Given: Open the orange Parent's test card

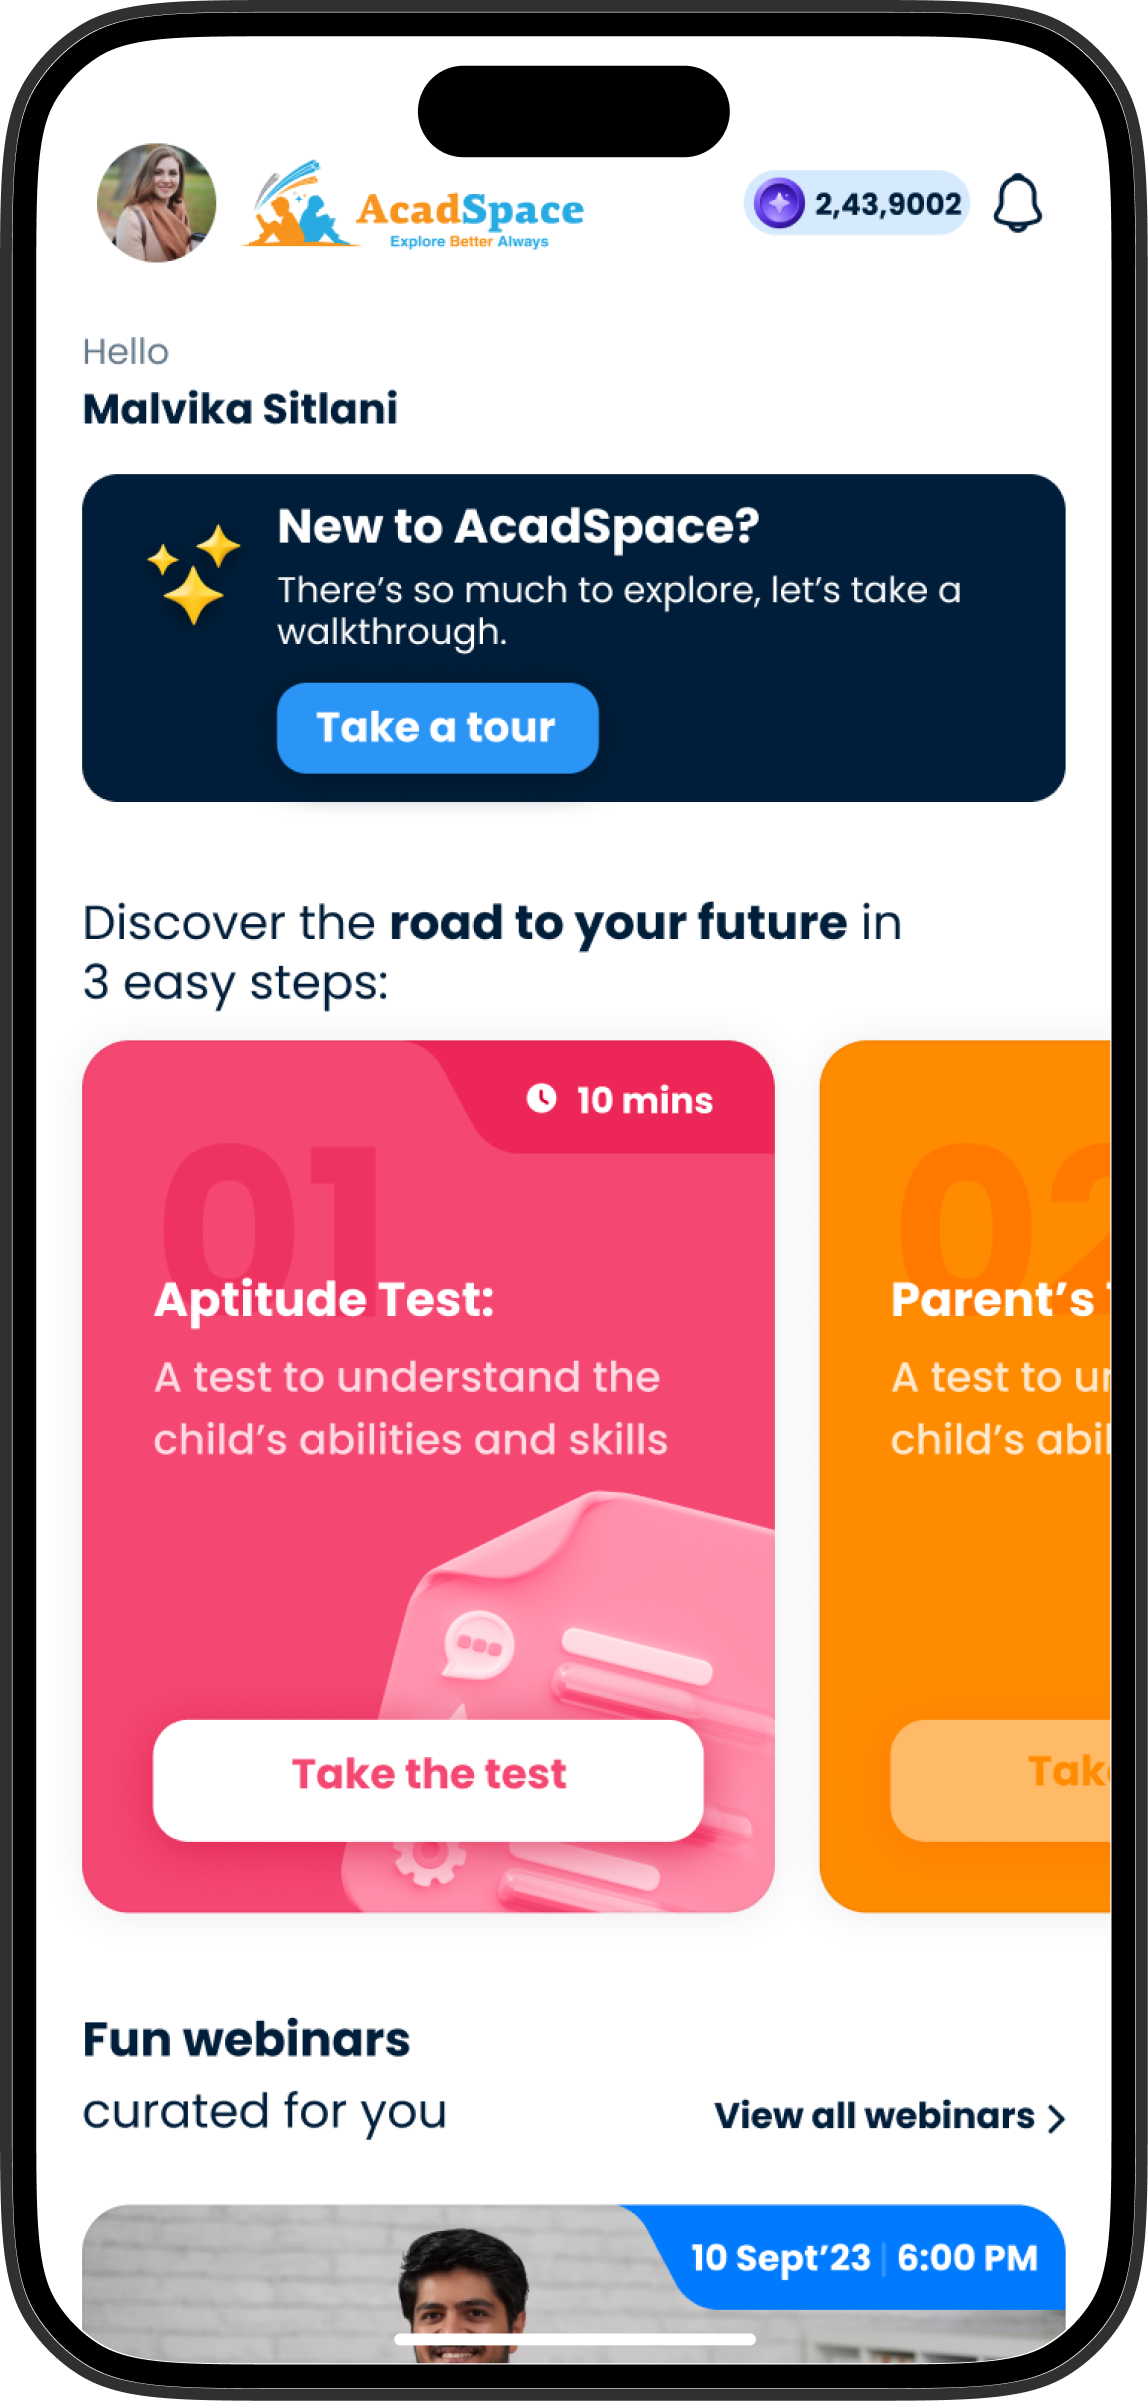Looking at the screenshot, I should coord(965,1476).
